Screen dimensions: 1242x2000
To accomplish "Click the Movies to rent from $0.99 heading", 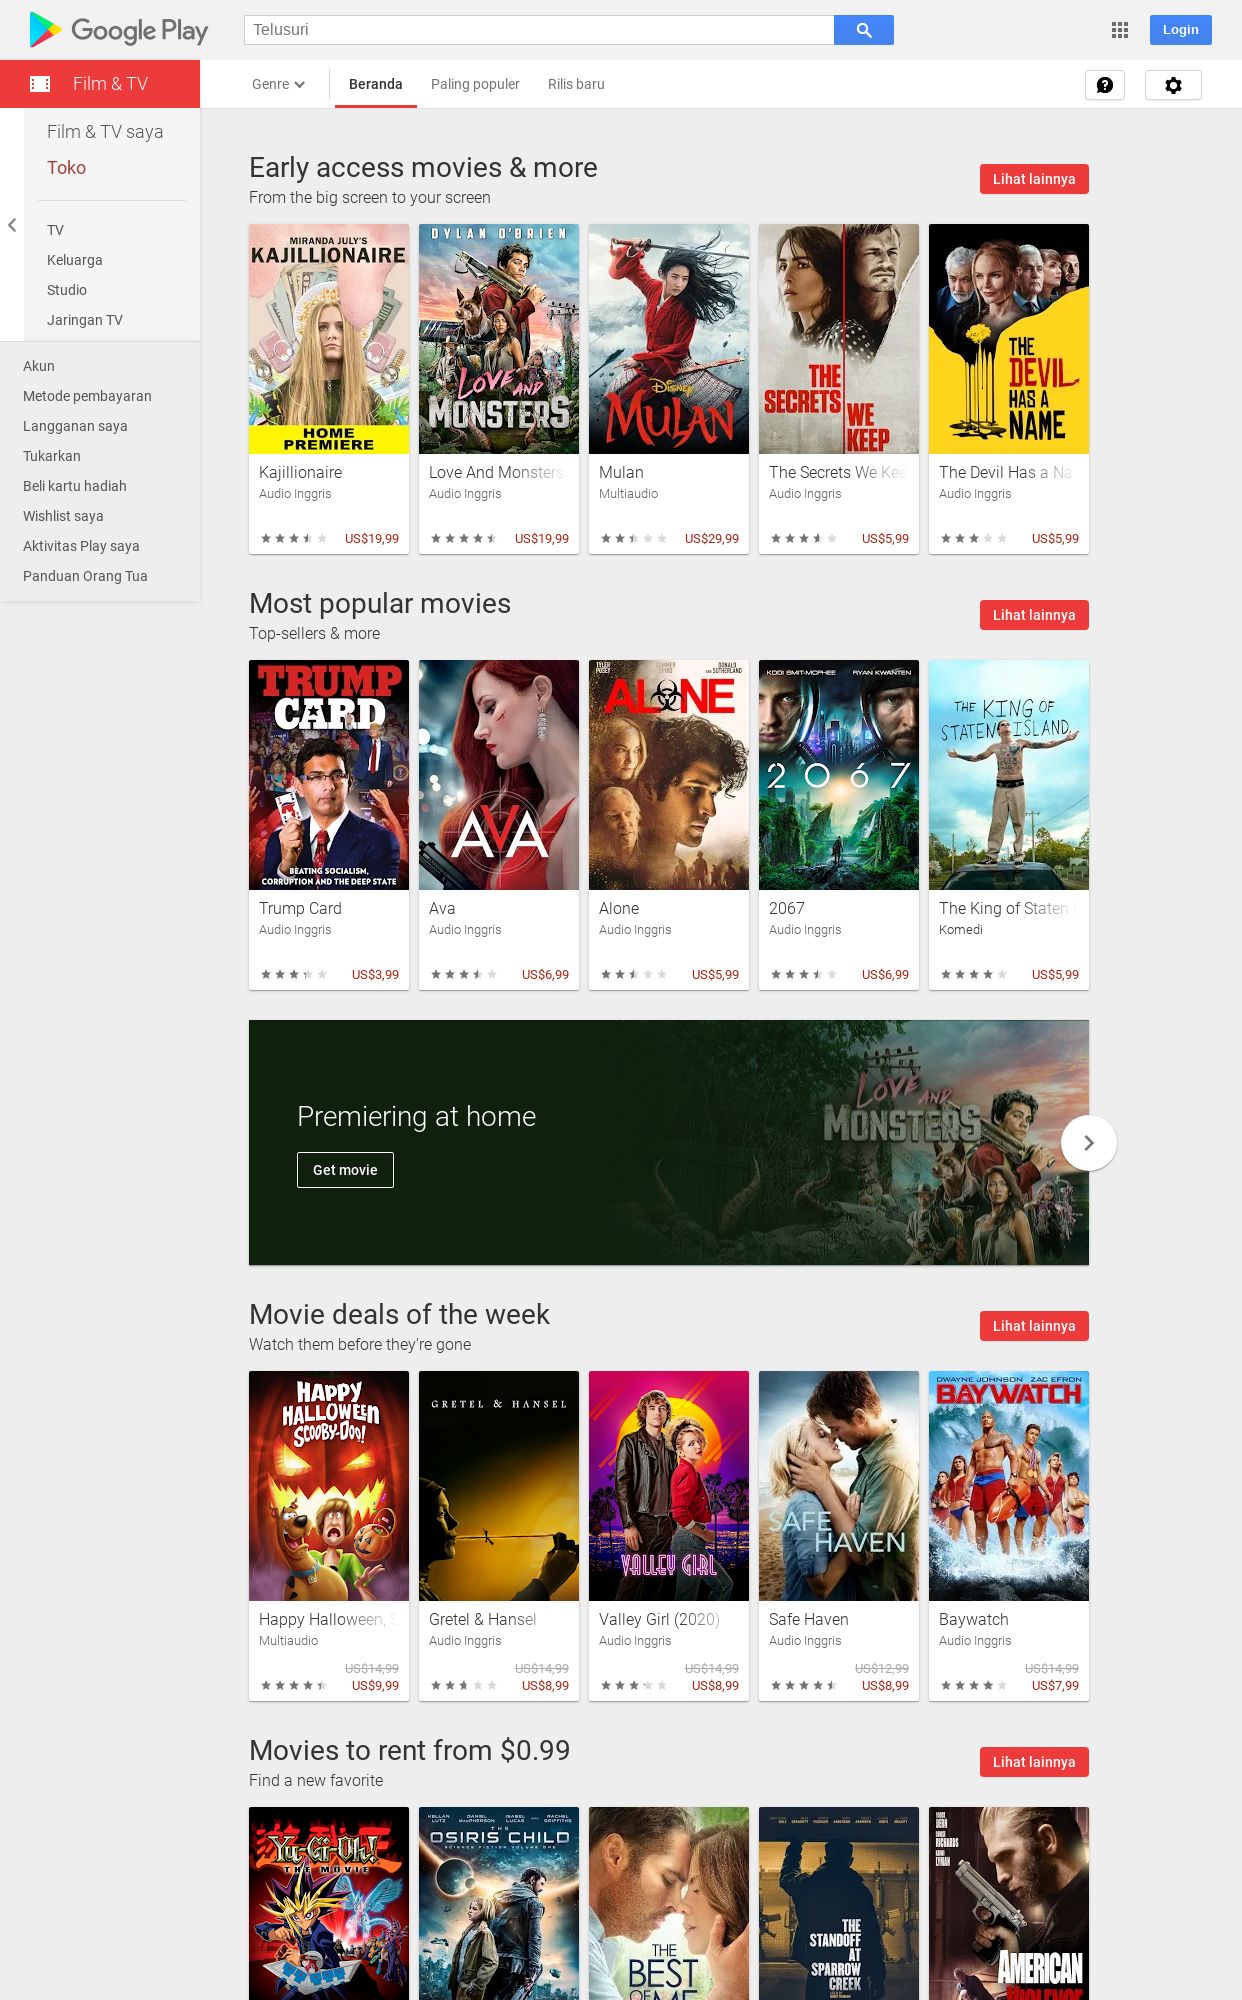I will (x=409, y=1750).
